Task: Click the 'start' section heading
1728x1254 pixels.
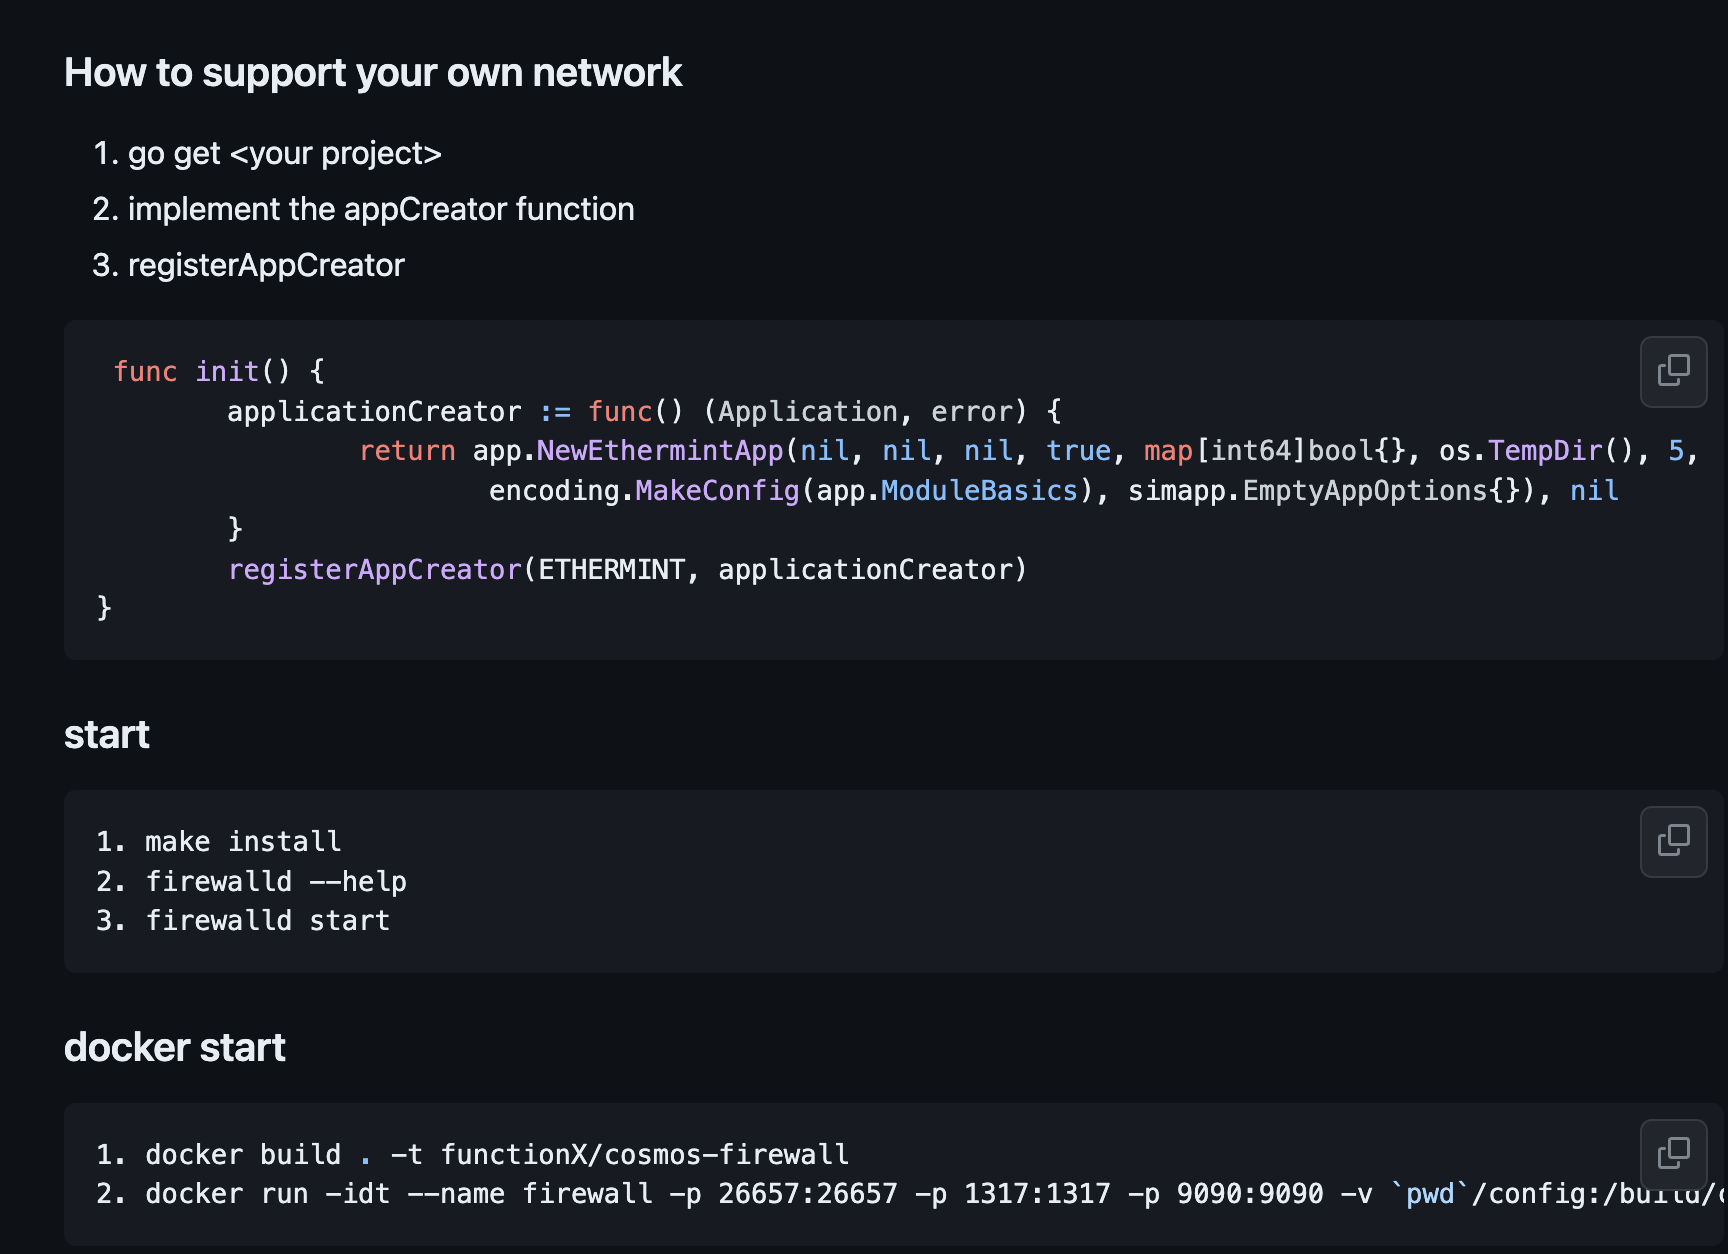Action: tap(107, 735)
